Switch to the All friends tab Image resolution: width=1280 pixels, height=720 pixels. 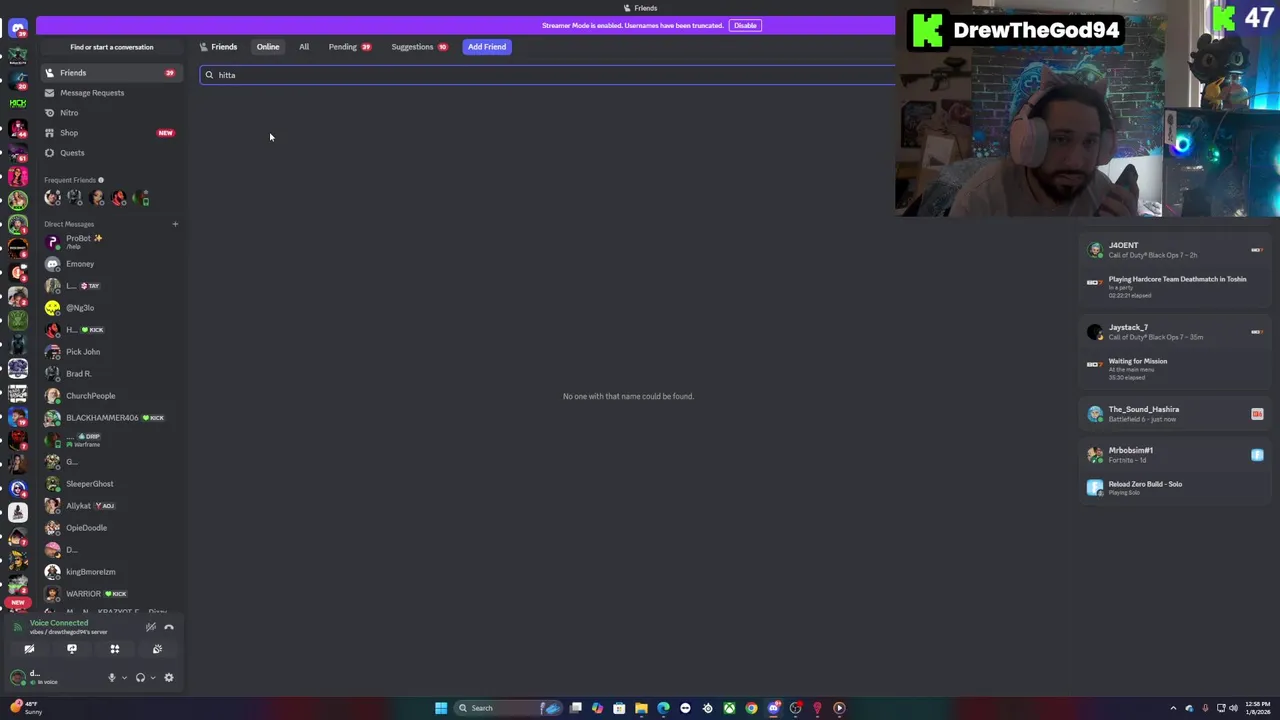point(304,47)
